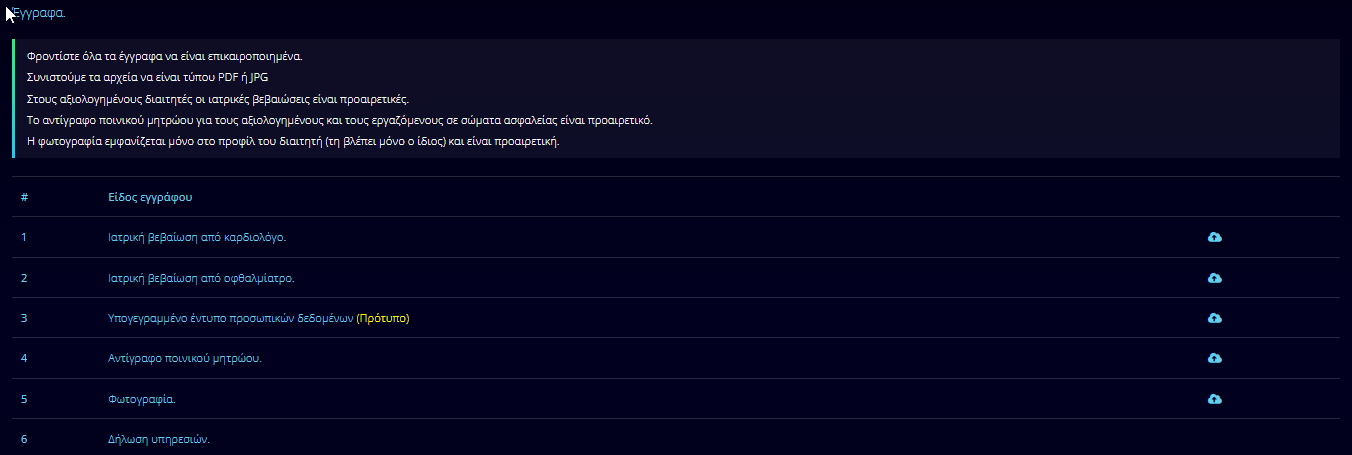
Task: Upload the ophthalmologist certificate (οφθαλμίατρο) via cloud icon
Action: pos(1215,277)
